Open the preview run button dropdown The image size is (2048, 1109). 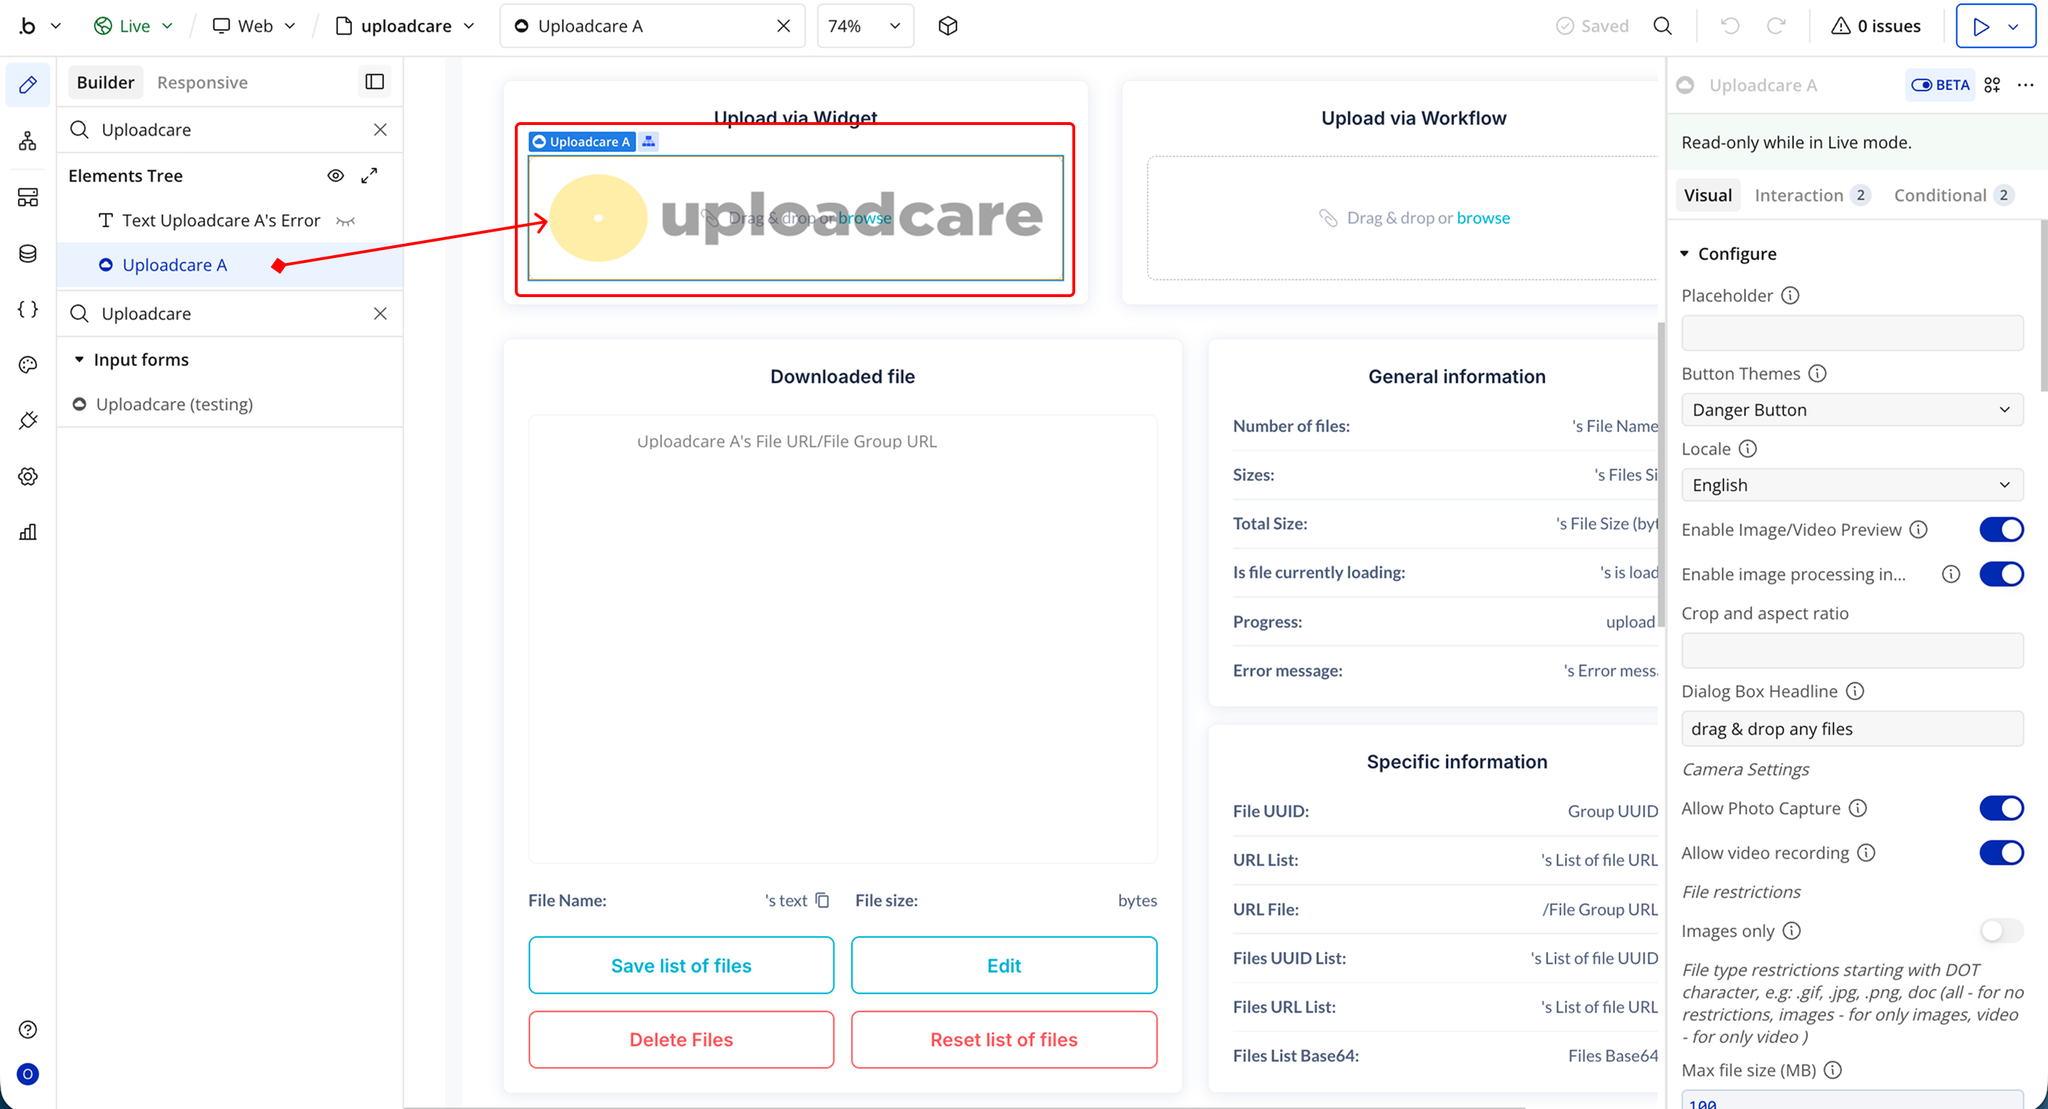tap(2014, 26)
